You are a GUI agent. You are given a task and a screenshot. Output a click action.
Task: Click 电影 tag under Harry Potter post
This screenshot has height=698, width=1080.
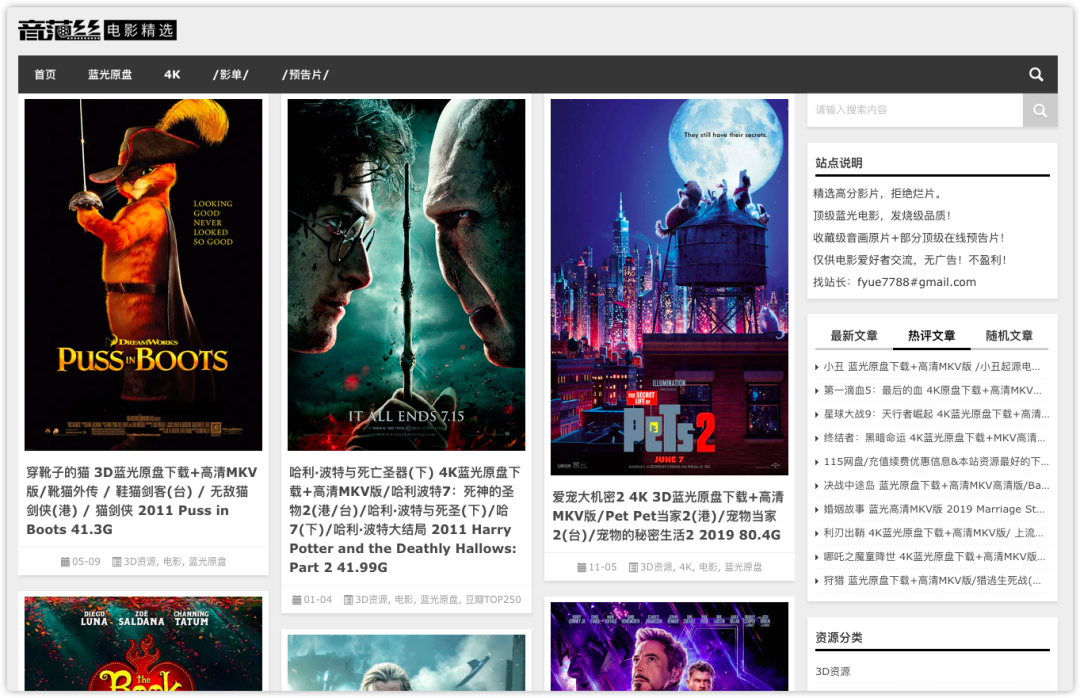pos(404,599)
